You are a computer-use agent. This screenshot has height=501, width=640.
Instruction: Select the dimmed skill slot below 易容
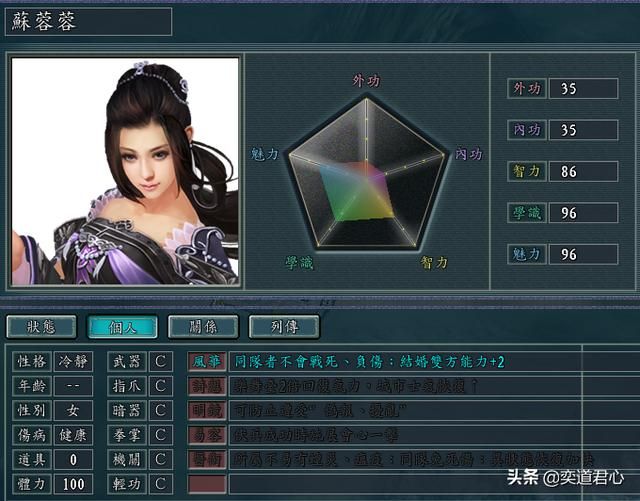[207, 460]
